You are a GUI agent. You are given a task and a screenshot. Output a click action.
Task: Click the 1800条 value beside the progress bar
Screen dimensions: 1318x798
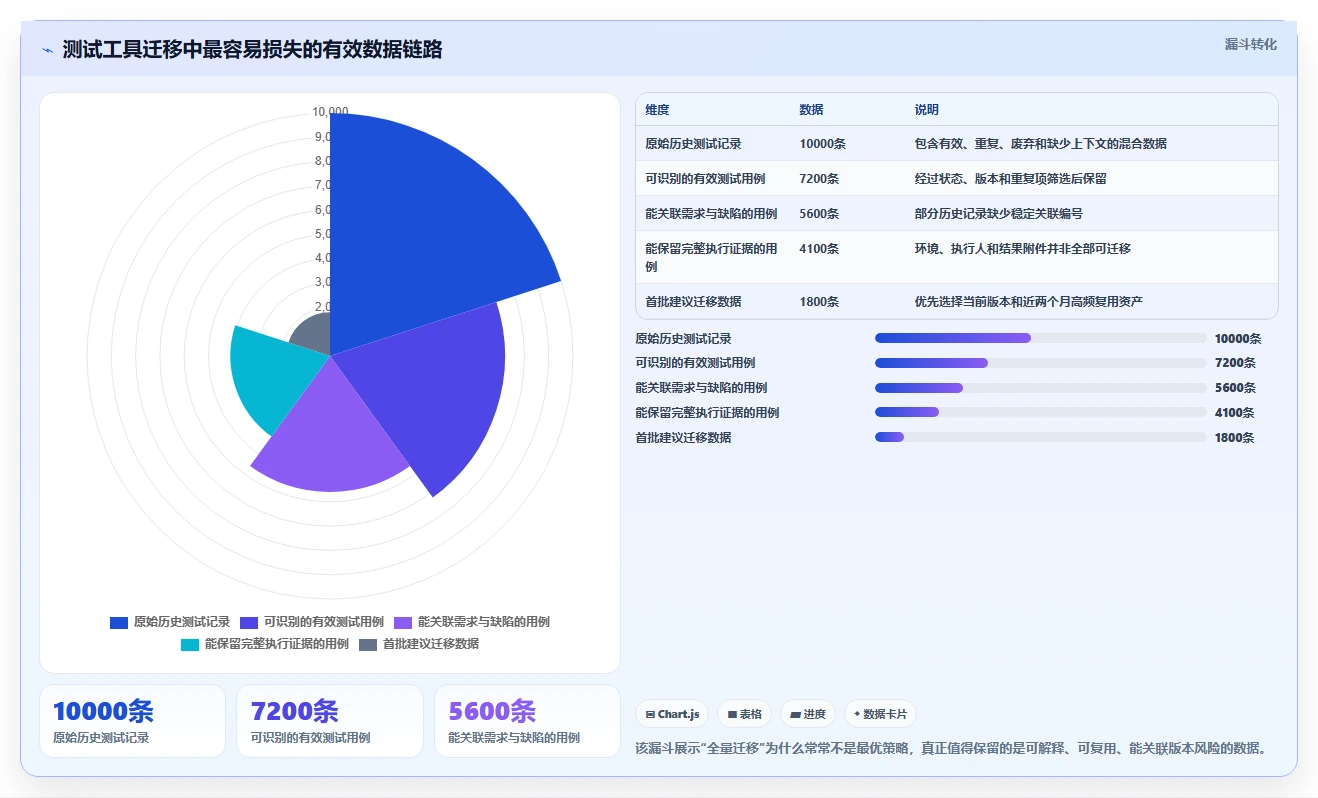(x=1234, y=437)
